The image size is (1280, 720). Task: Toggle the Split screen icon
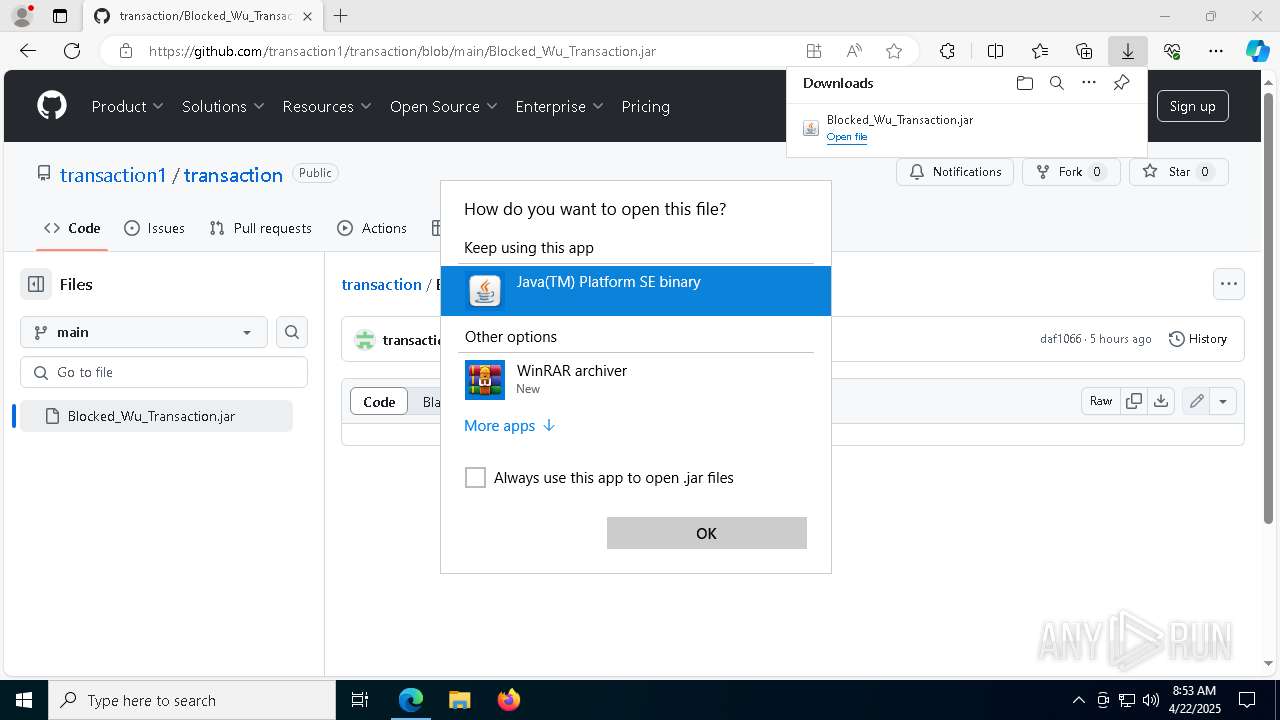click(x=995, y=51)
